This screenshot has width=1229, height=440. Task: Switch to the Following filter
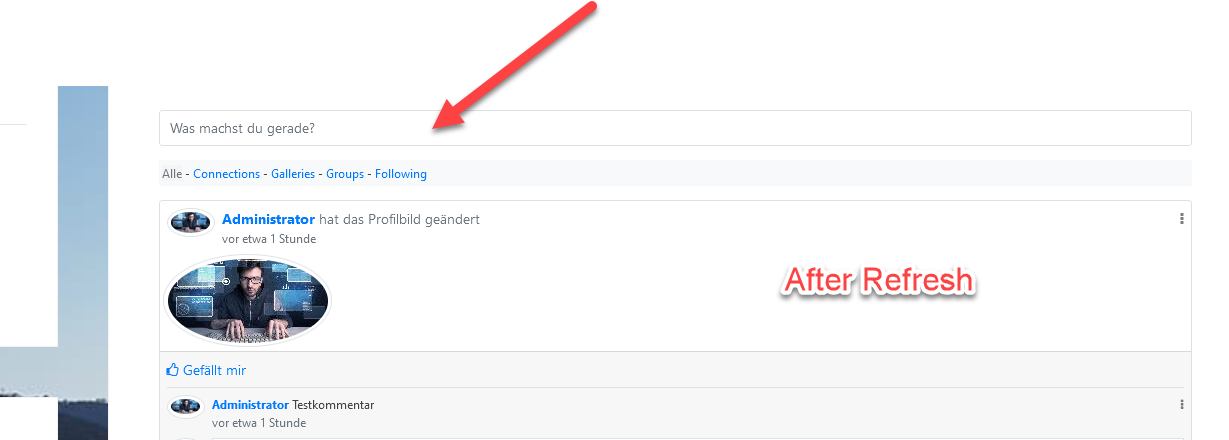tap(401, 174)
